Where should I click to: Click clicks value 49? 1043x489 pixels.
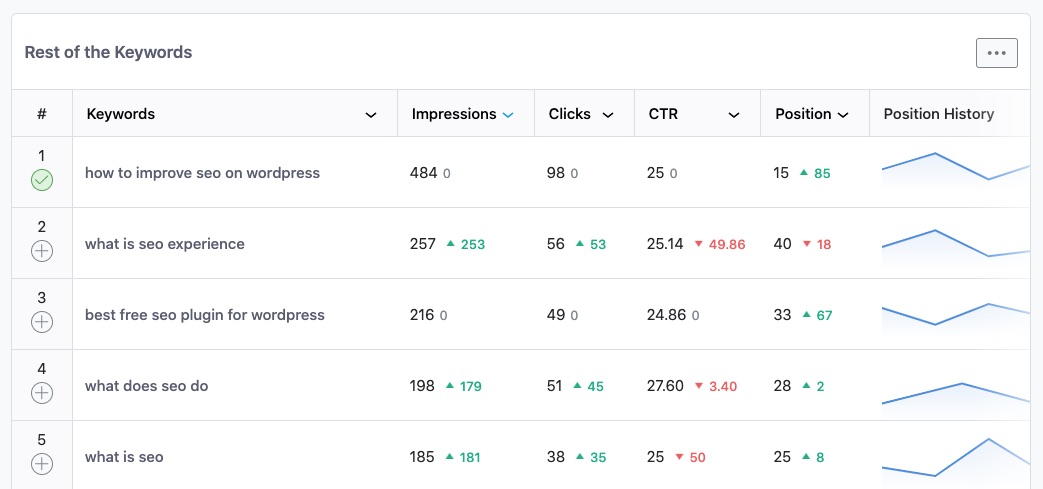[555, 315]
